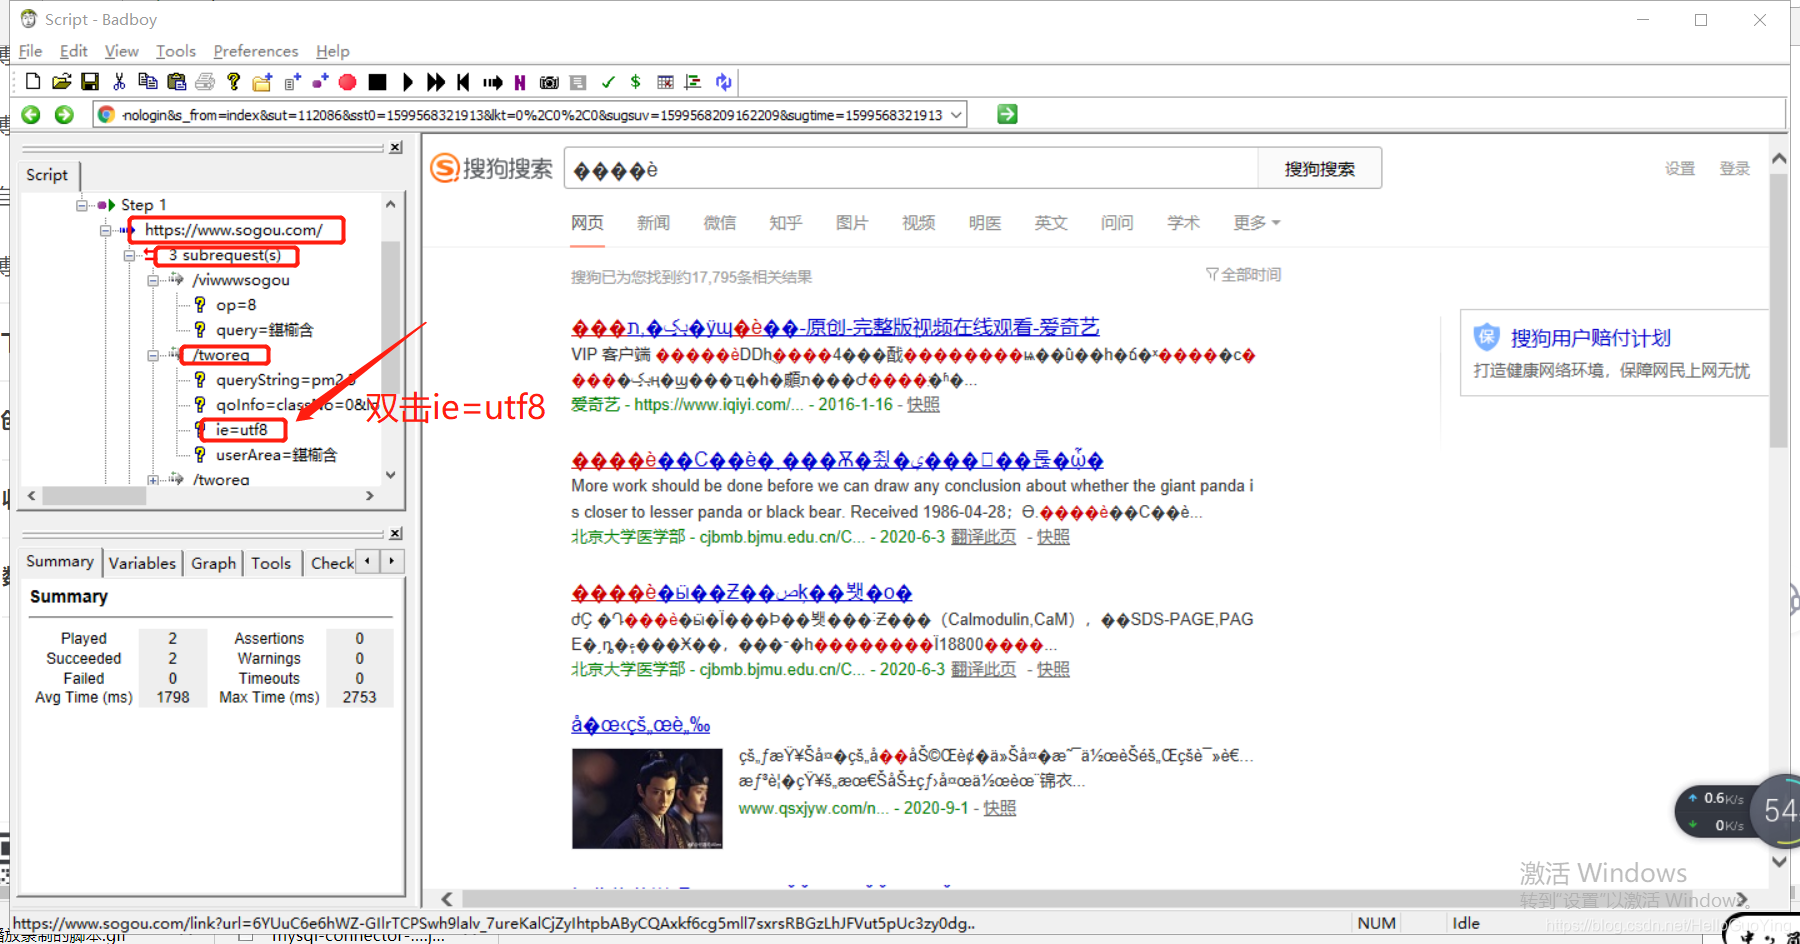Click the Sogou search text box
This screenshot has height=944, width=1800.
911,169
